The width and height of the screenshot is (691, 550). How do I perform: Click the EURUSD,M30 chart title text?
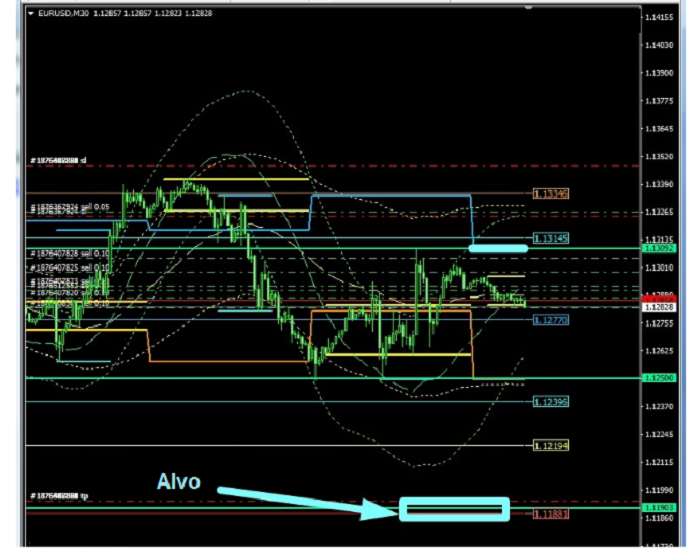pos(60,13)
